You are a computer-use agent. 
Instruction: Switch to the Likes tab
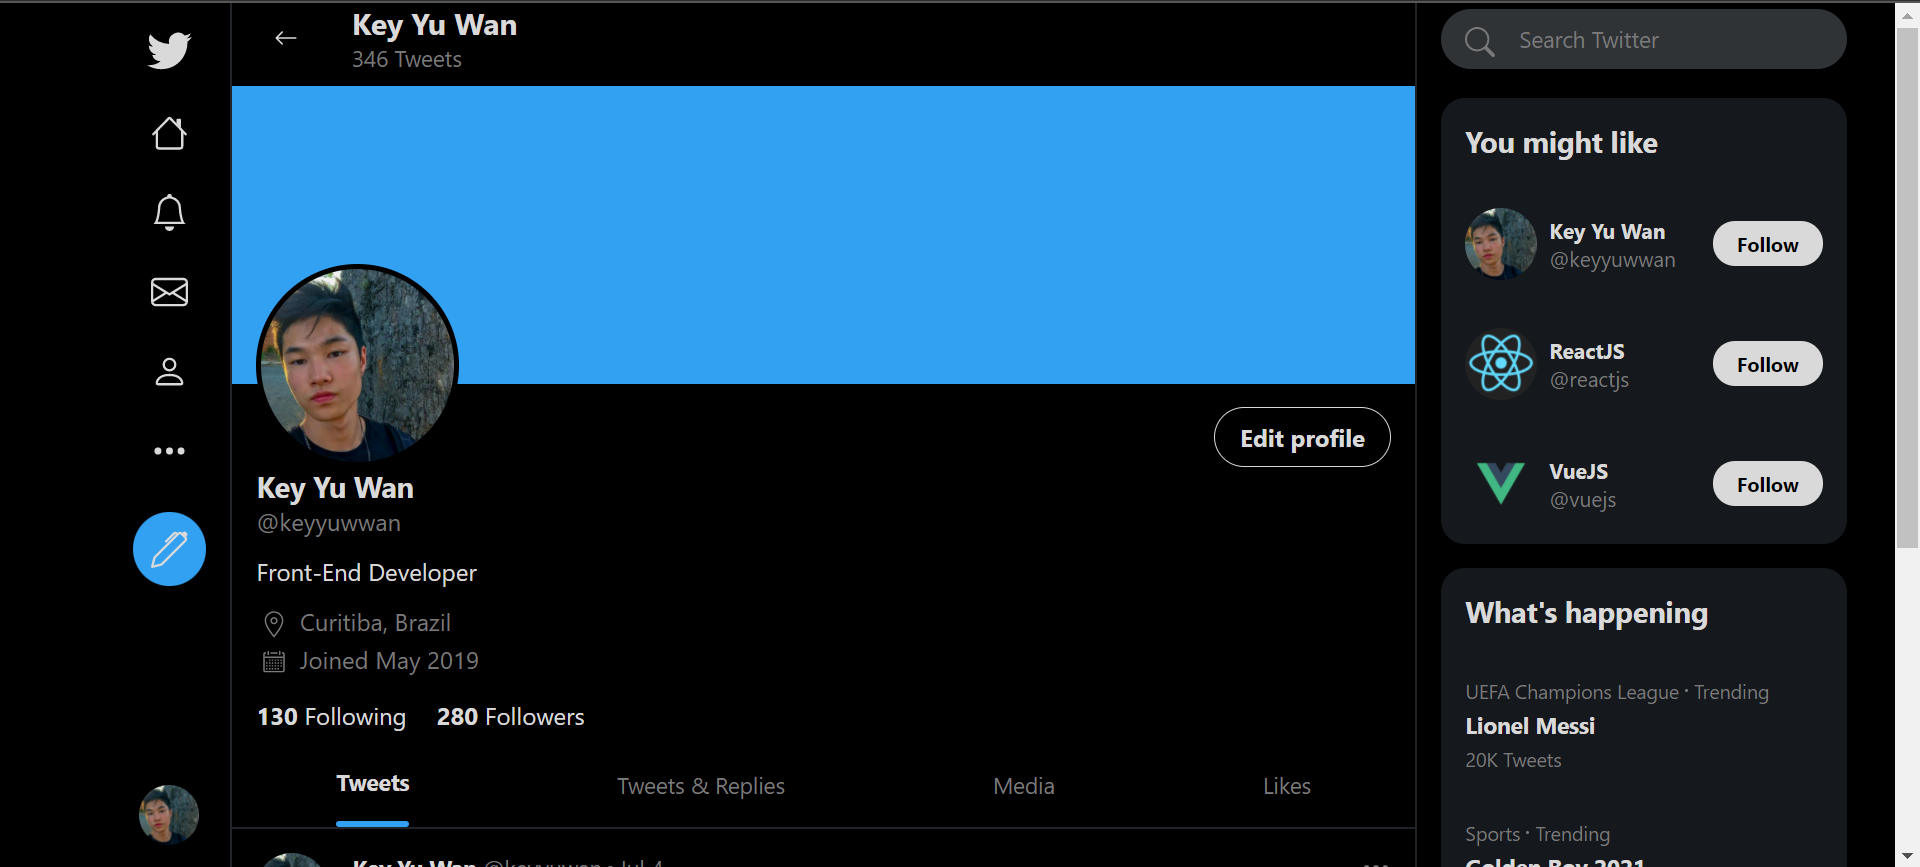pos(1287,786)
